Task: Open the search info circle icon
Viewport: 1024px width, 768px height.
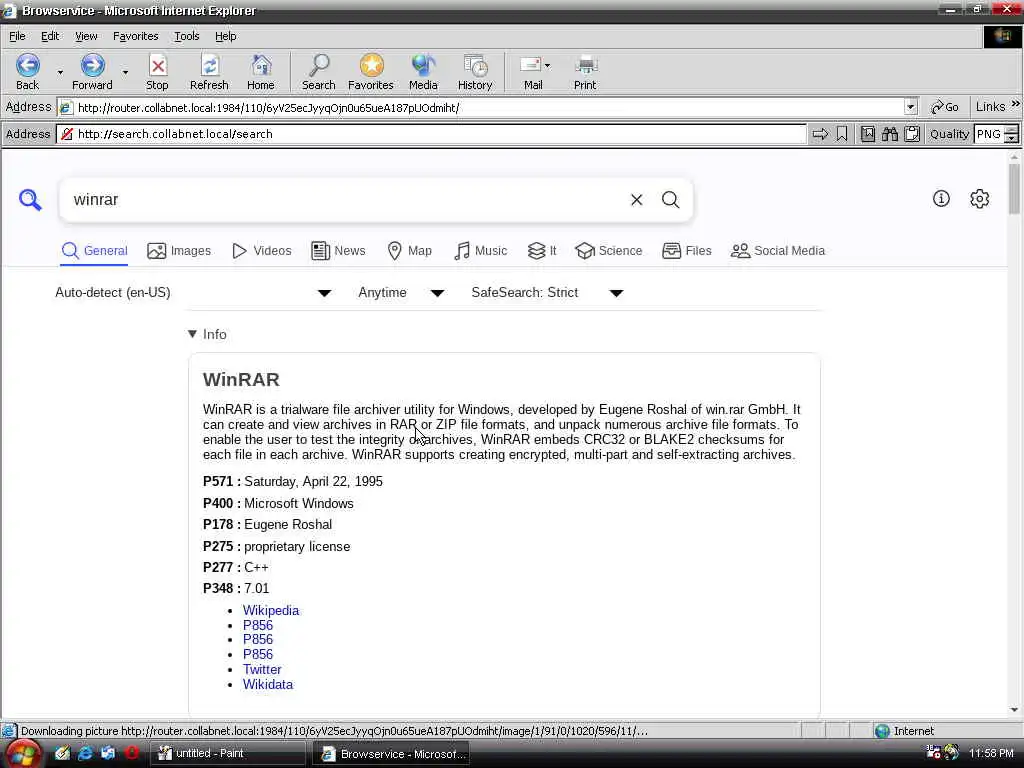Action: pyautogui.click(x=941, y=199)
